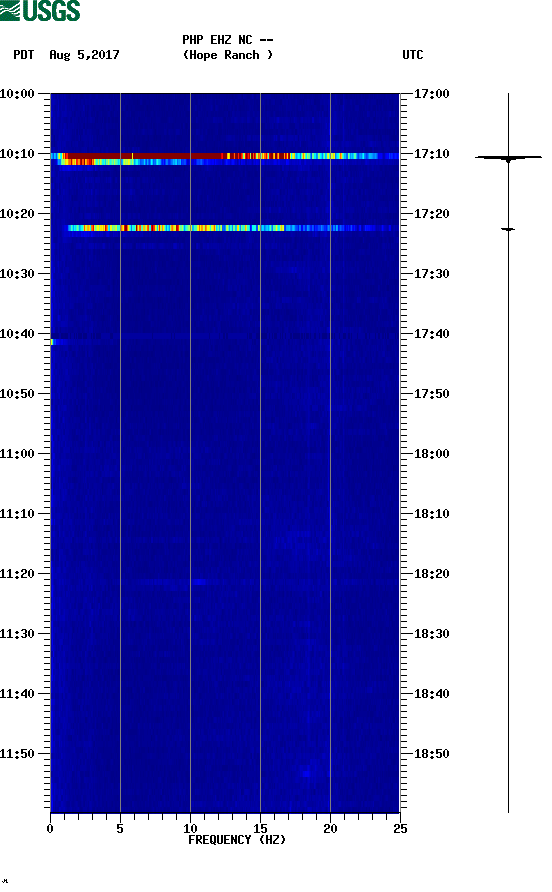Screen dimensions: 552x892
Task: Click the large seismogram spike near 17:10
Action: click(508, 158)
